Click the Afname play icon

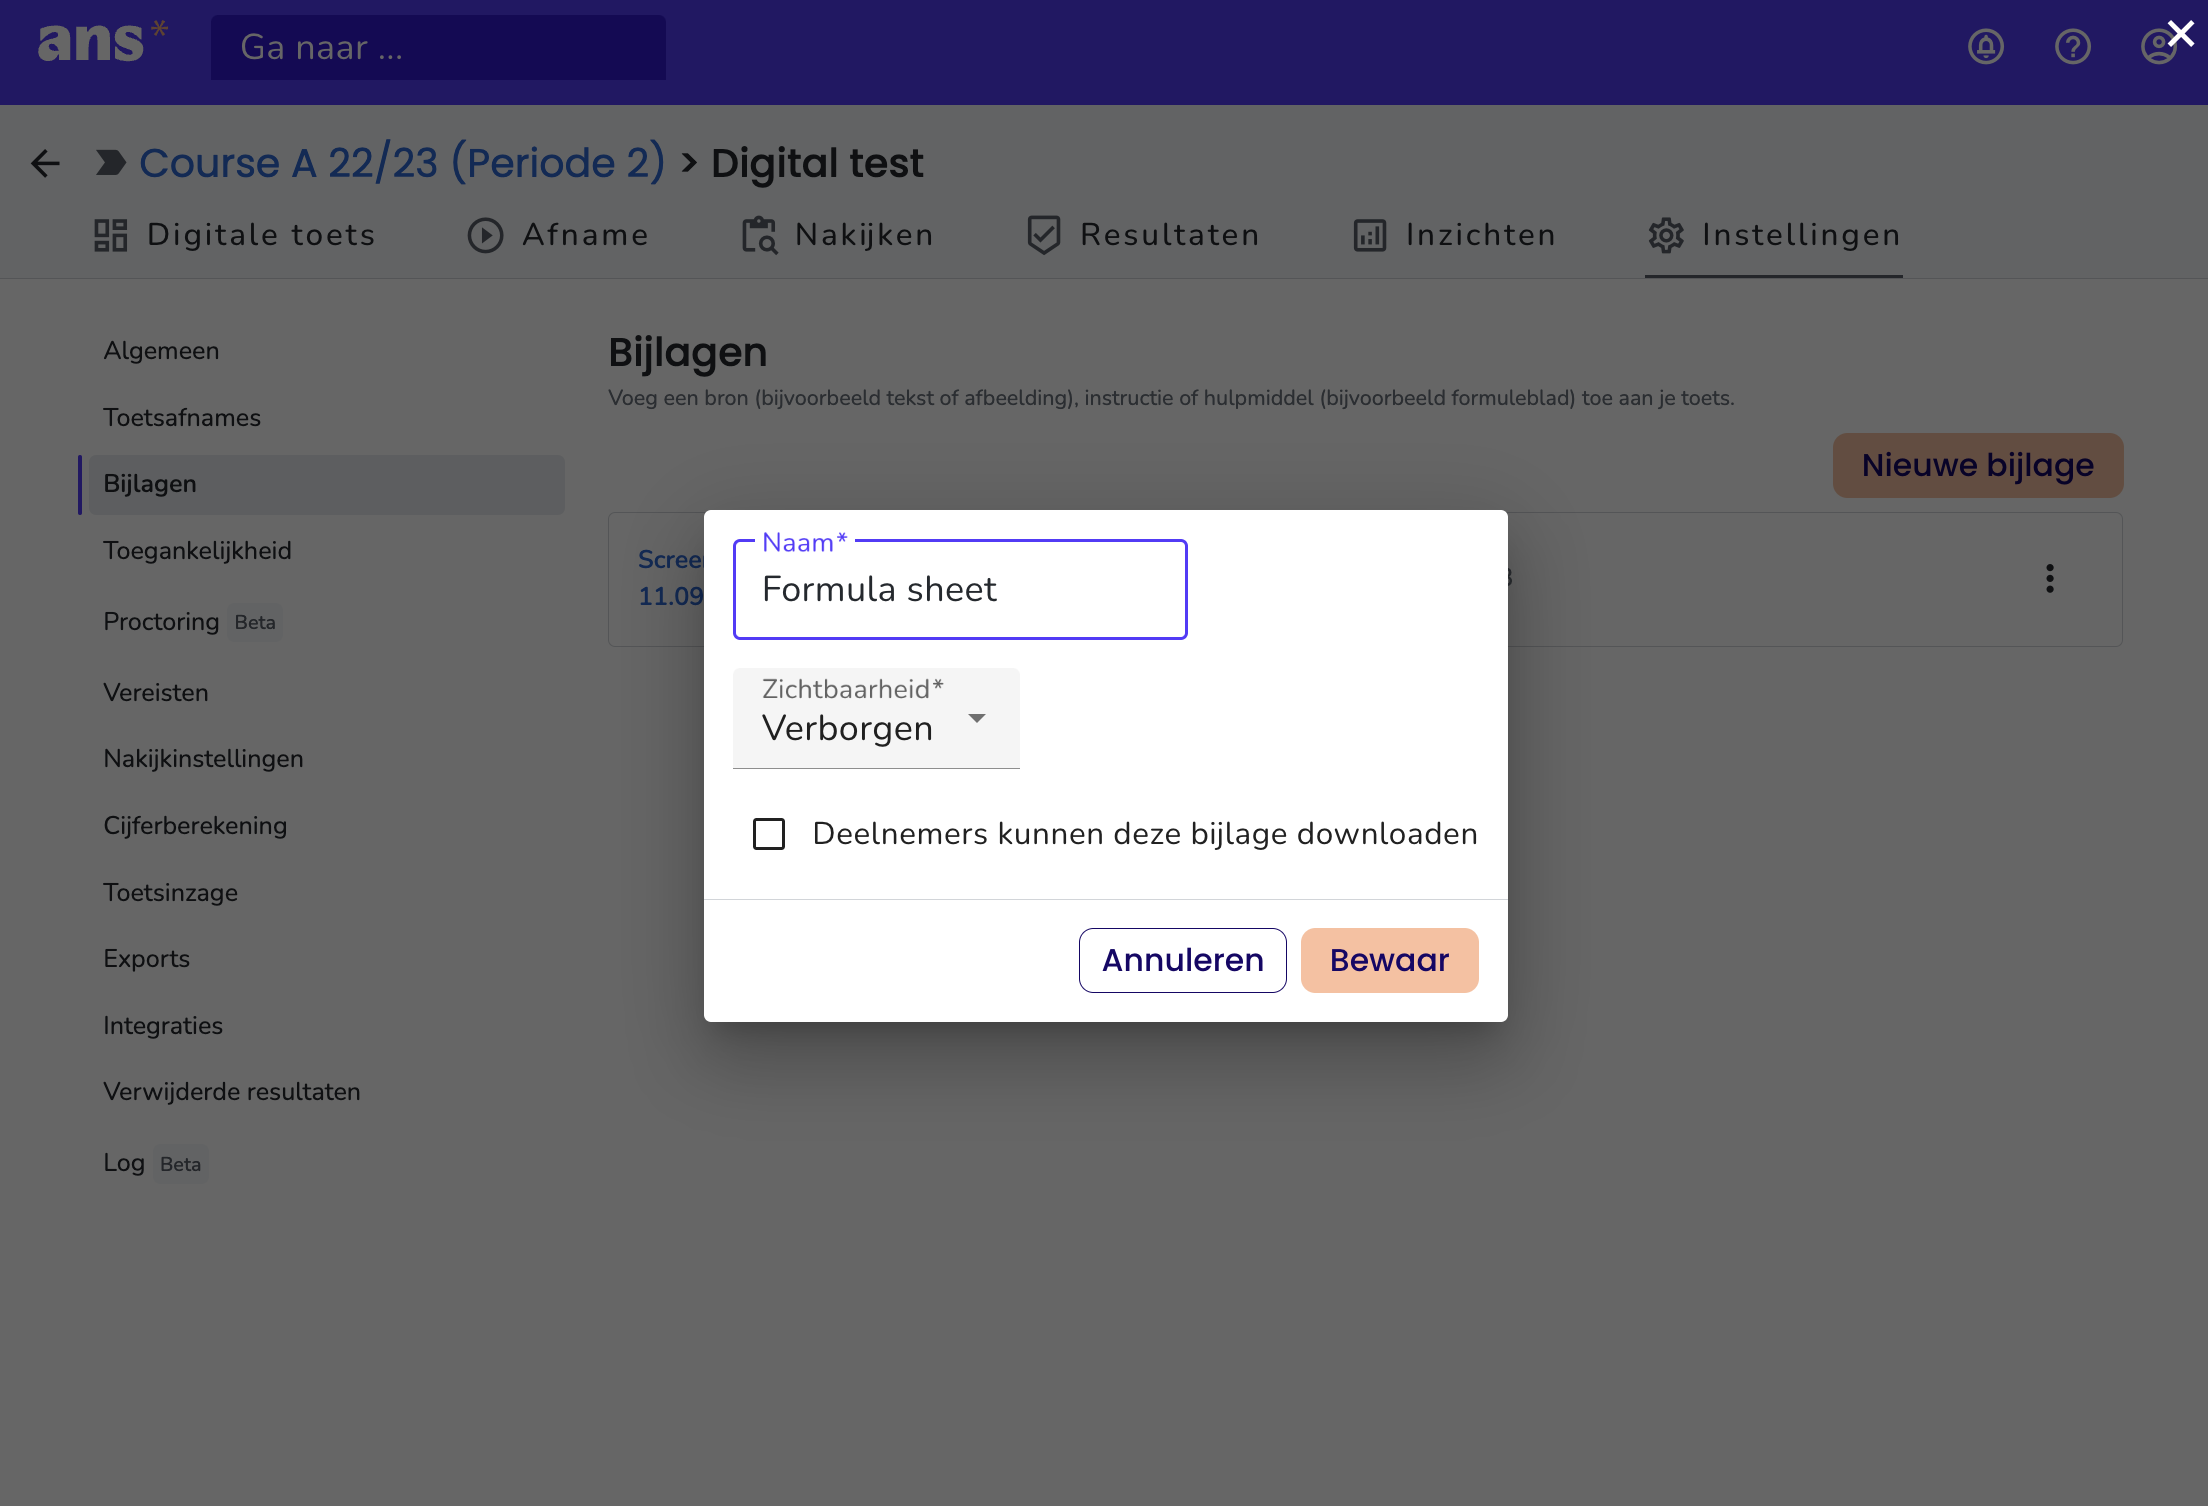(x=486, y=235)
